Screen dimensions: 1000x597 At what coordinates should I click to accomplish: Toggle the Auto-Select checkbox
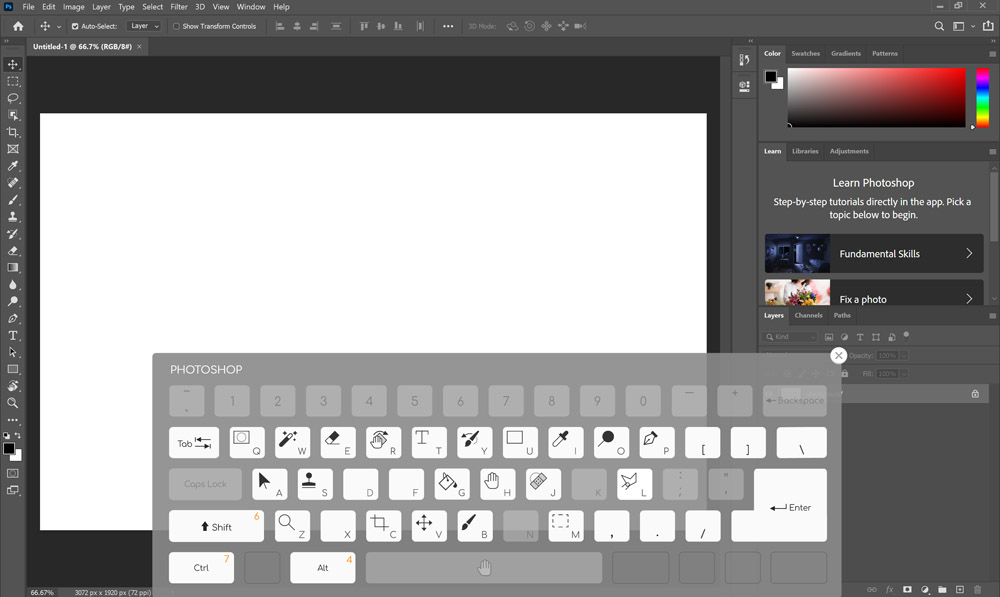[75, 26]
